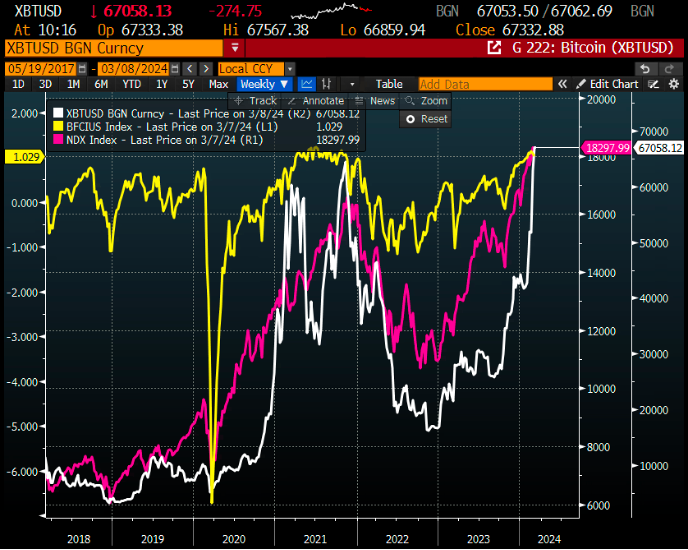Select the 1Y range tab

click(x=162, y=84)
